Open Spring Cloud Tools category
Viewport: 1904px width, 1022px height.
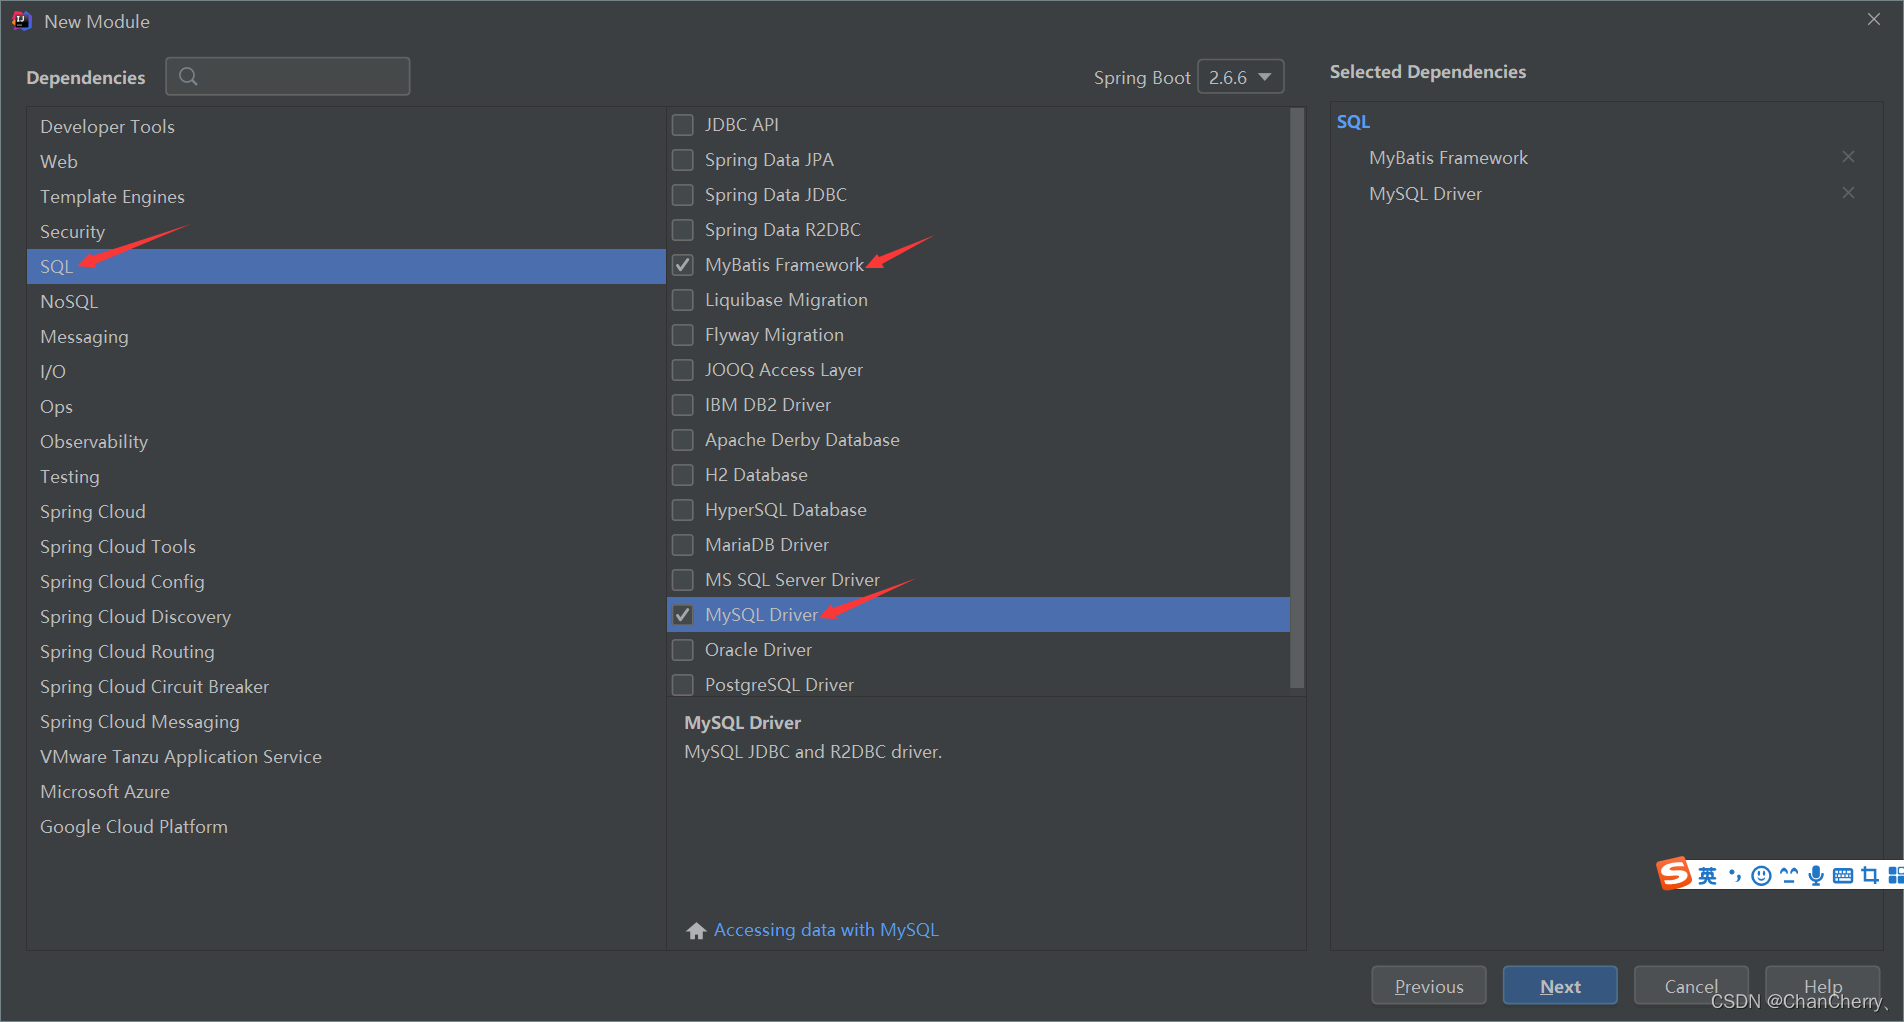coord(346,547)
